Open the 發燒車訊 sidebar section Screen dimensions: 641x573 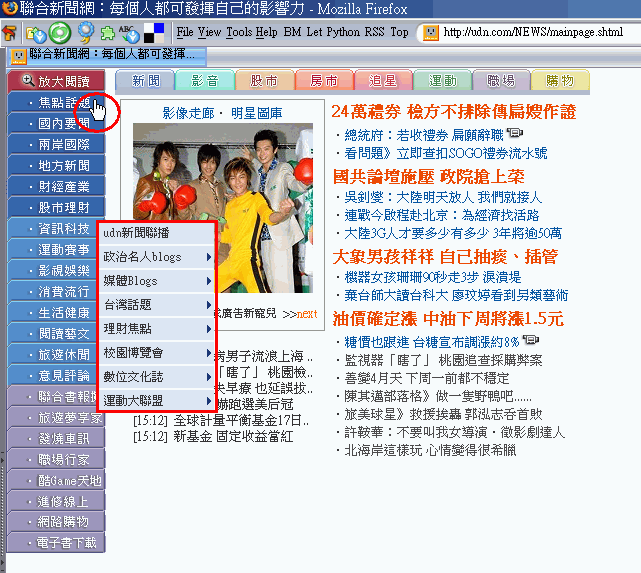(56, 439)
